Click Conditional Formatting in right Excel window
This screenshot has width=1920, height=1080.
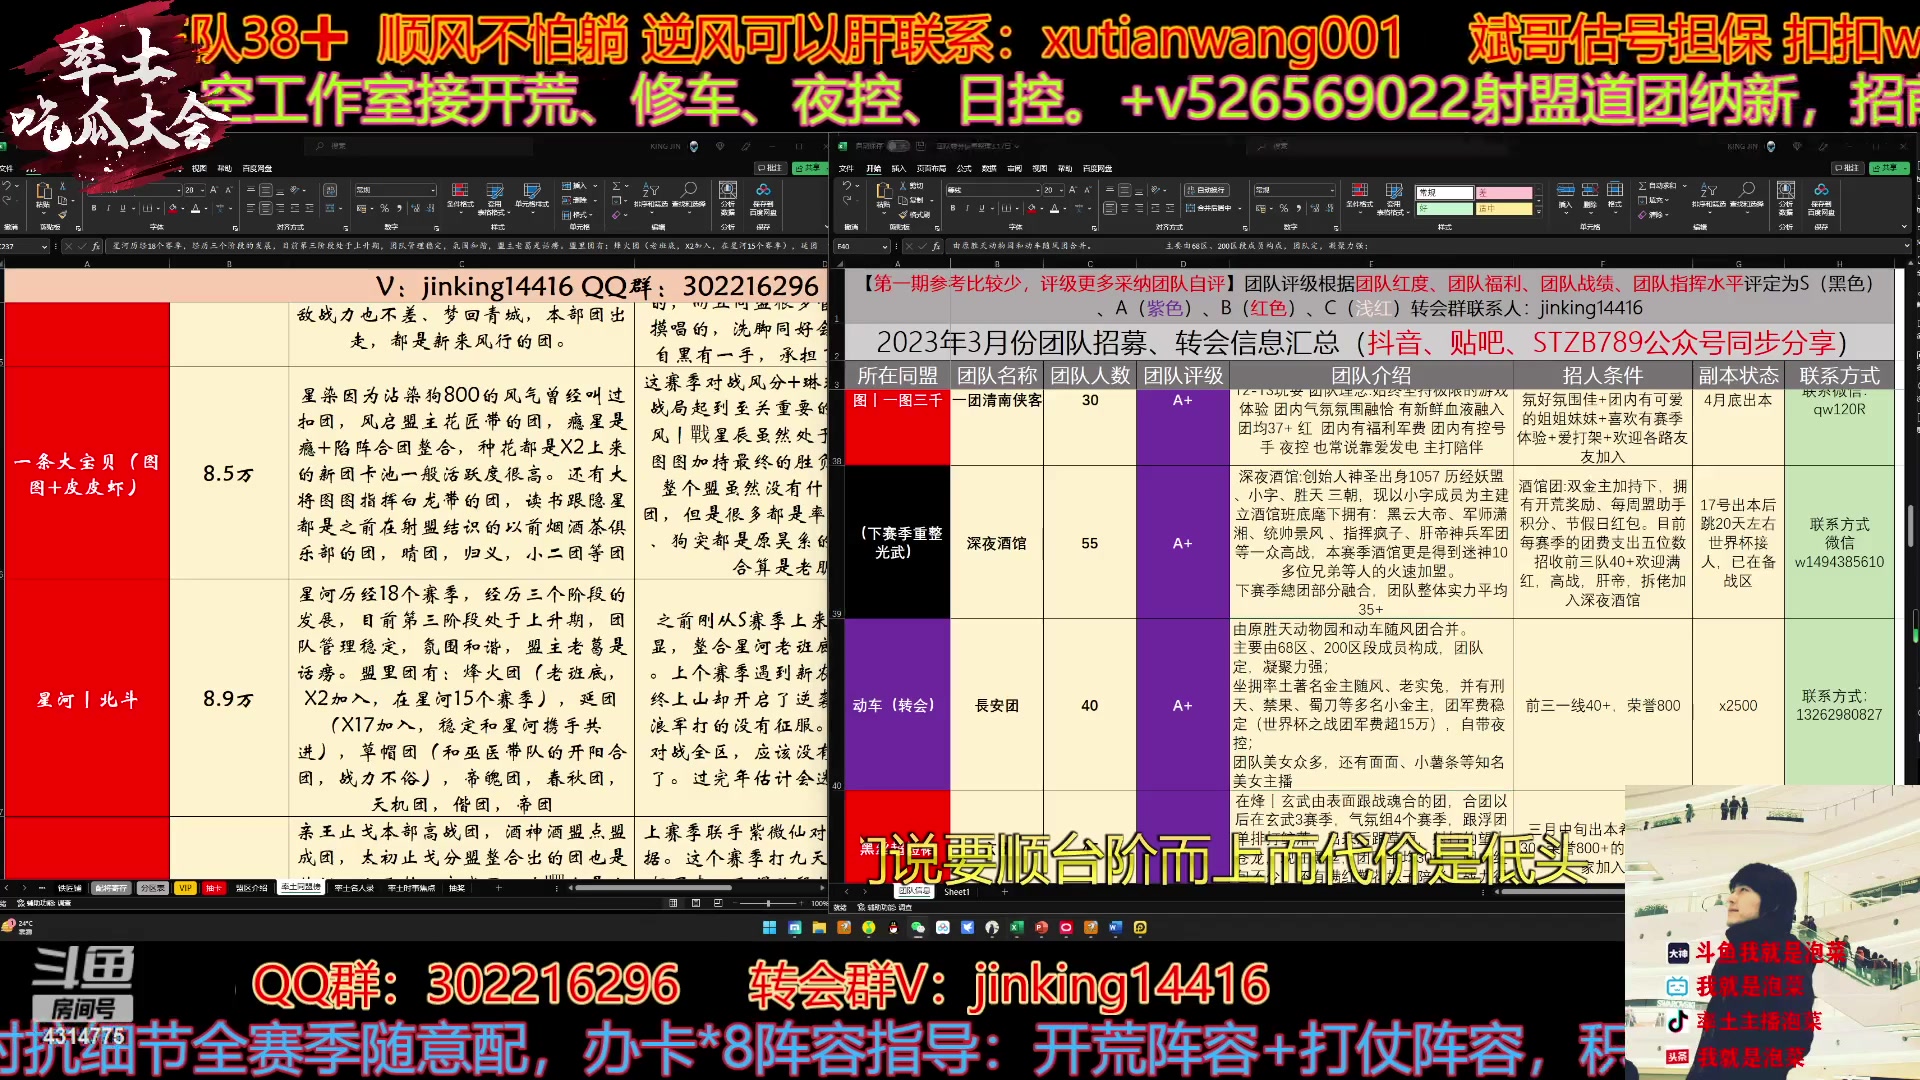point(1360,196)
